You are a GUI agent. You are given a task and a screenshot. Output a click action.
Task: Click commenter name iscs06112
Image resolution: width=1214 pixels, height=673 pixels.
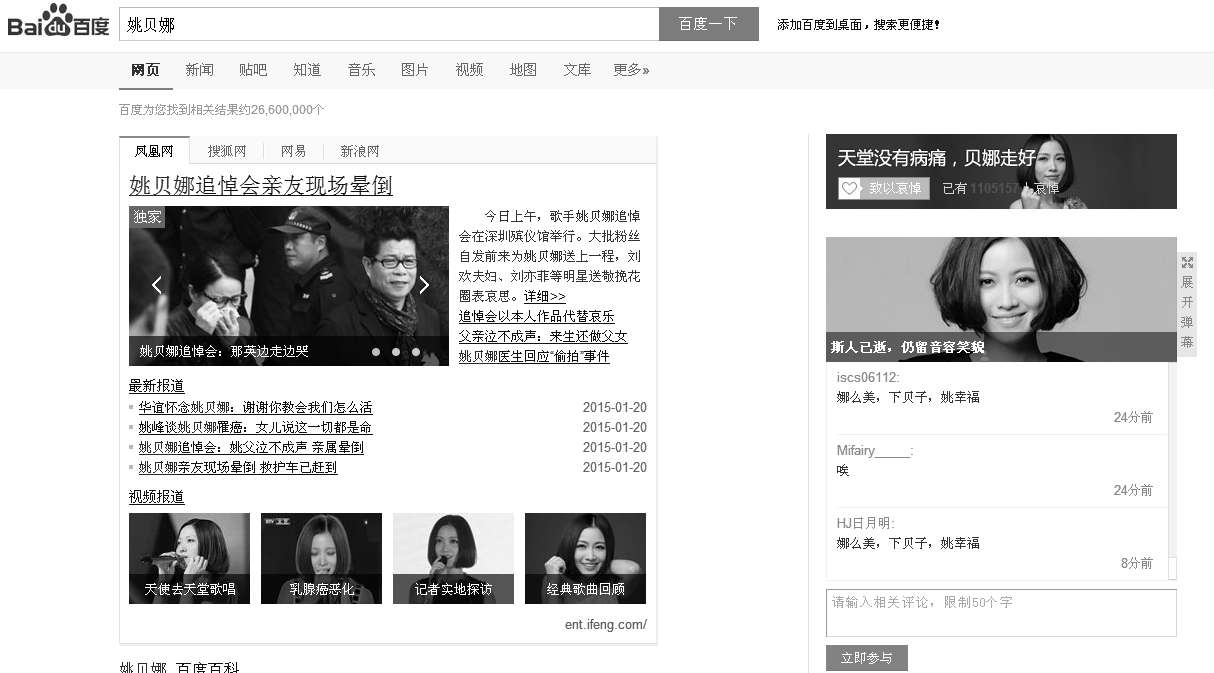pos(868,377)
